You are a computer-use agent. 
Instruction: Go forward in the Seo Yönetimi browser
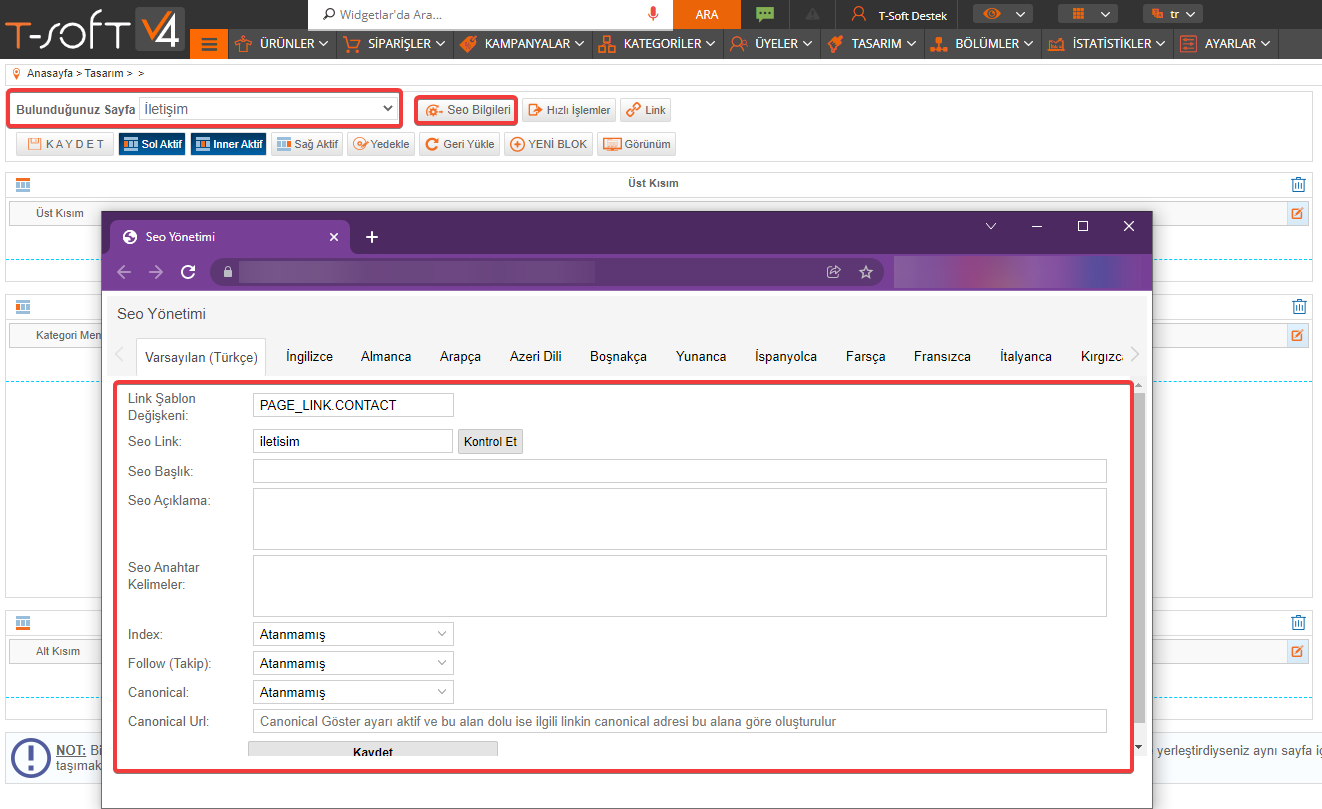[156, 272]
